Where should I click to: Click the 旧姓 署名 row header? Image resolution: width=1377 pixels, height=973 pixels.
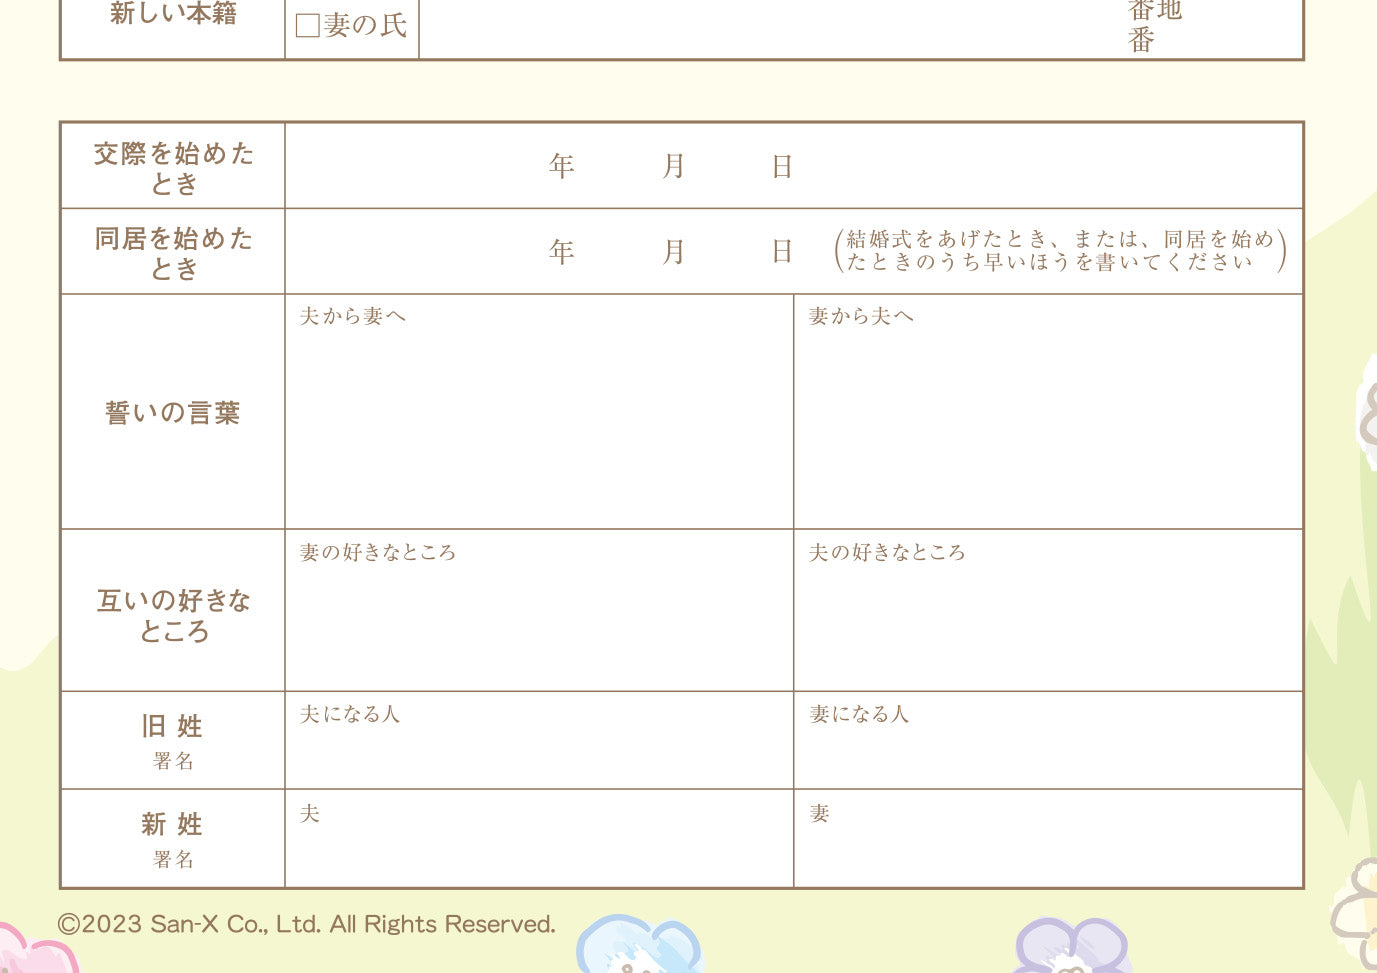click(174, 740)
